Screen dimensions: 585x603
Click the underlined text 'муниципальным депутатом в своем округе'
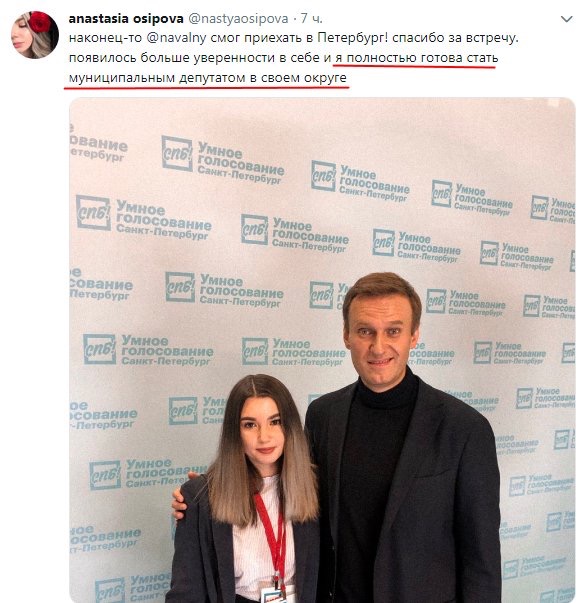pyautogui.click(x=208, y=78)
